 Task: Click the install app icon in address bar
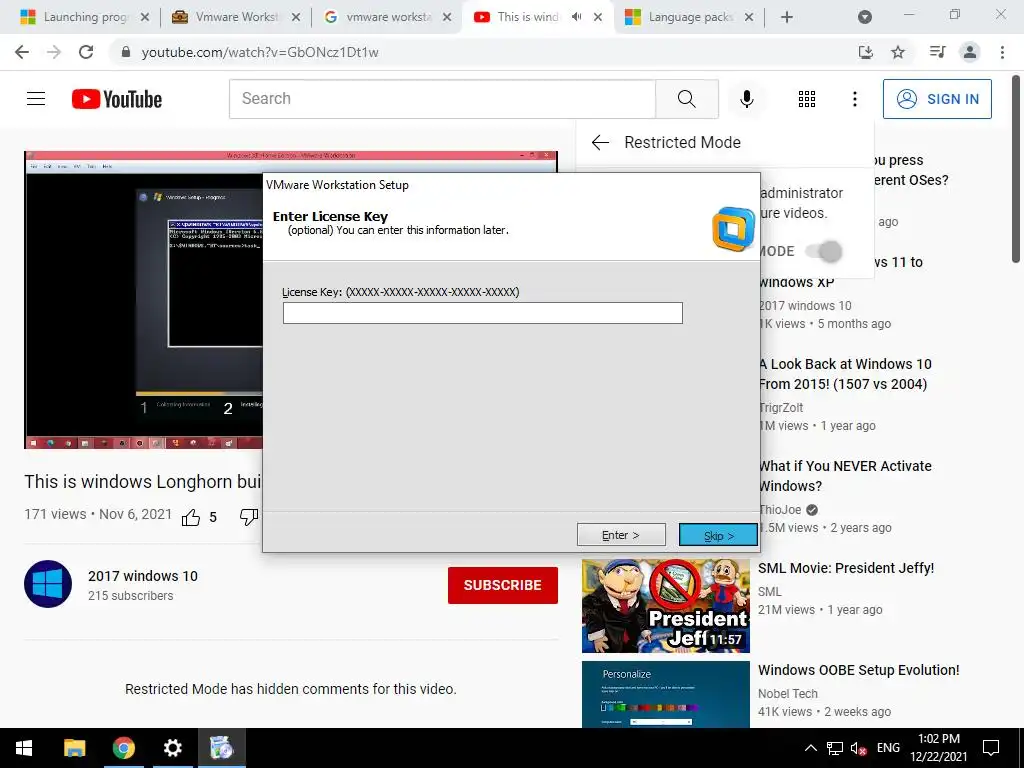(x=865, y=52)
